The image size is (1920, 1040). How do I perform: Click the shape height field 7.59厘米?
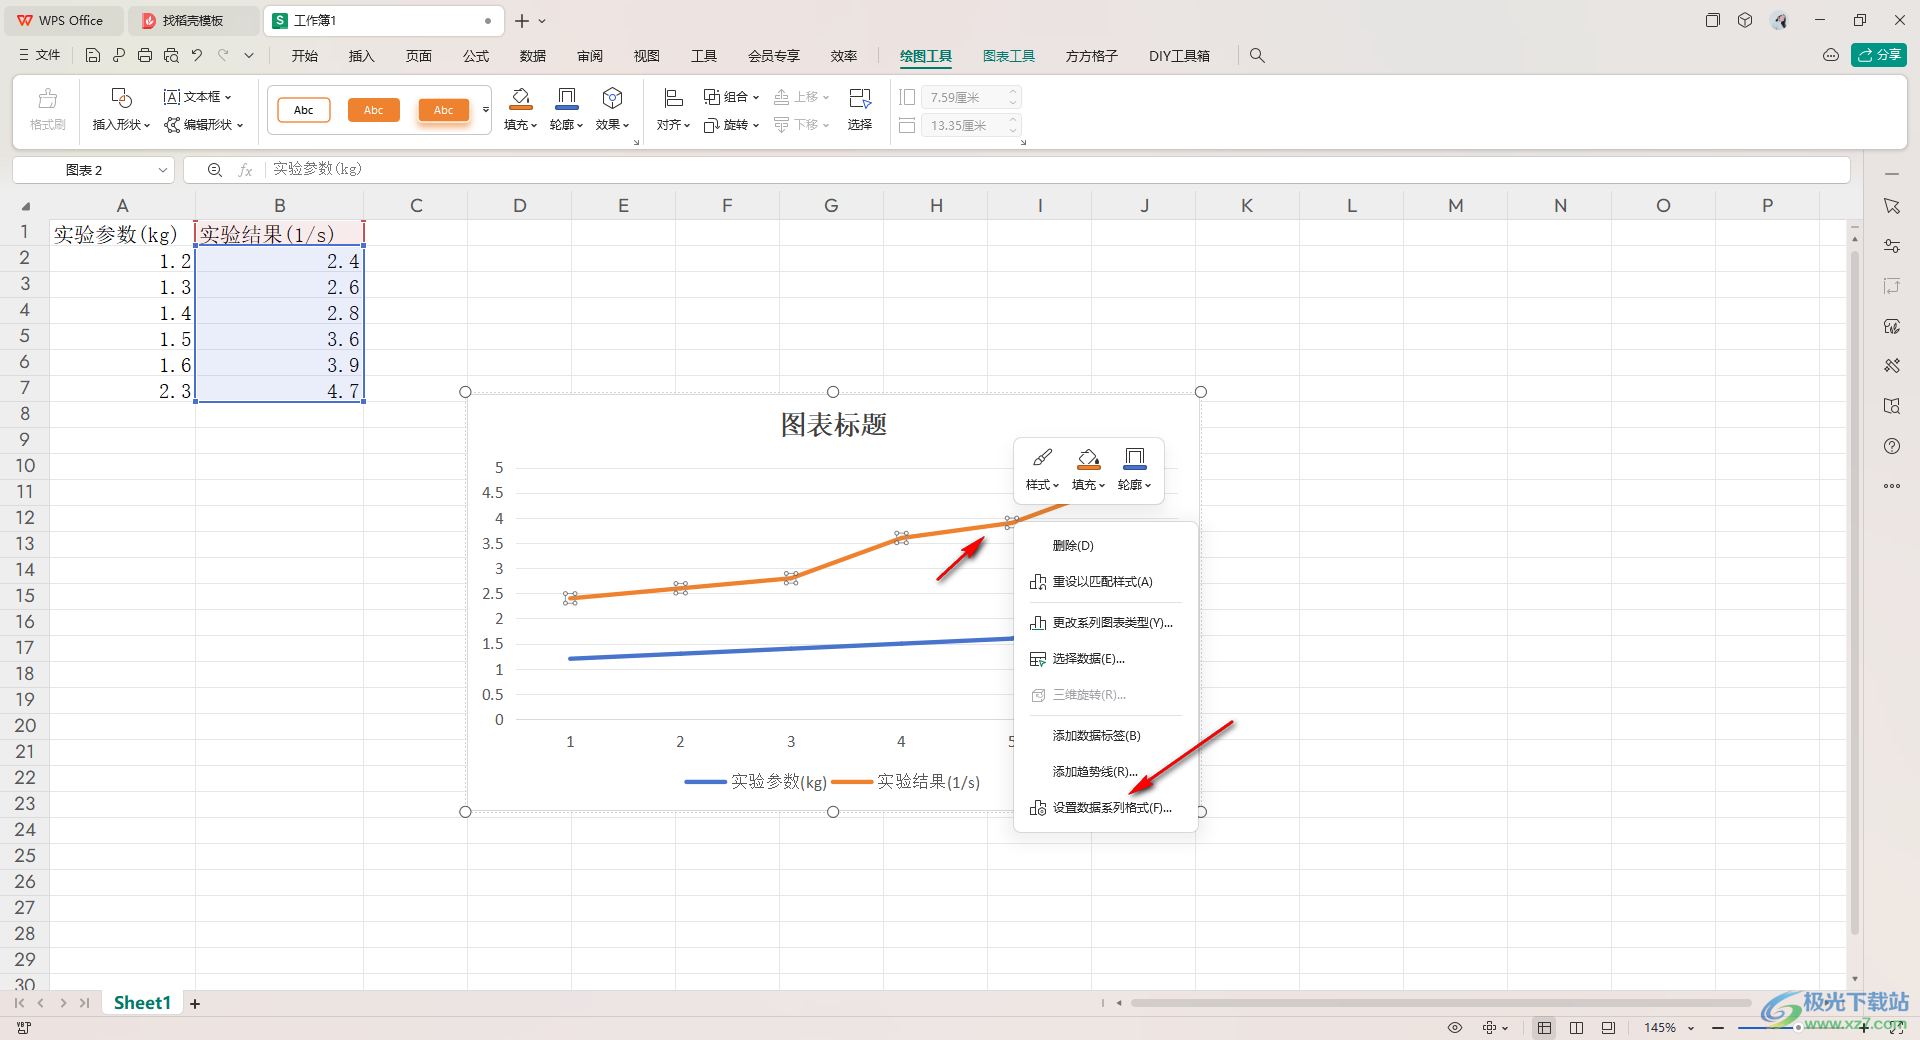coord(970,97)
